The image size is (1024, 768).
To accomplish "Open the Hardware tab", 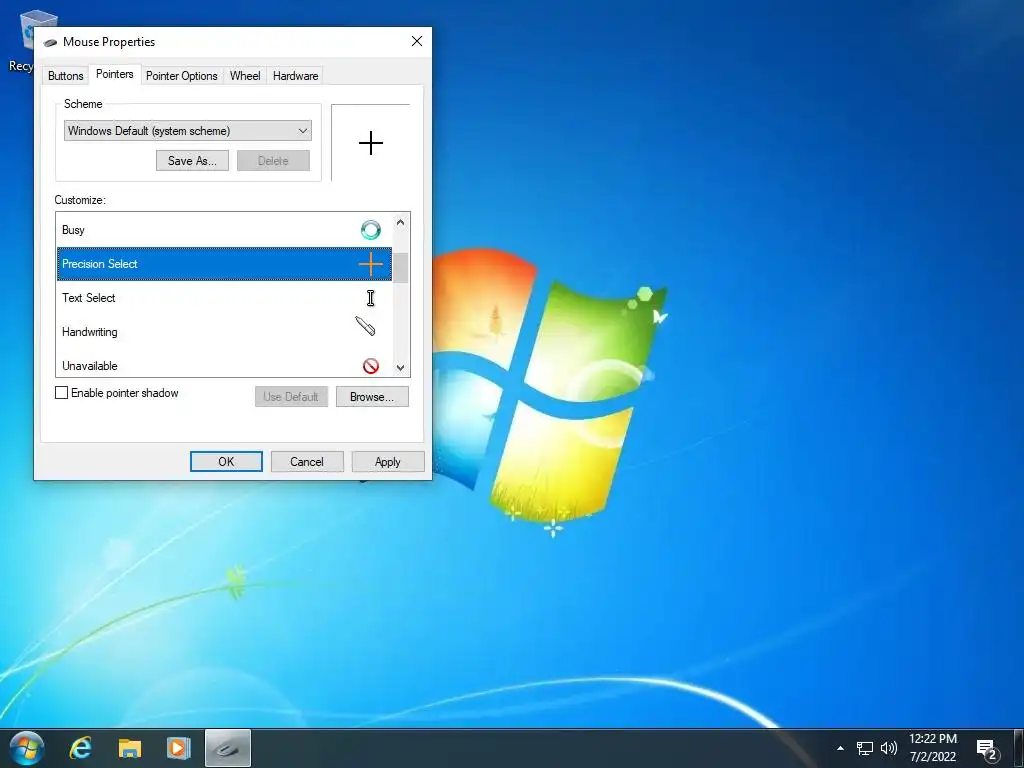I will point(295,76).
